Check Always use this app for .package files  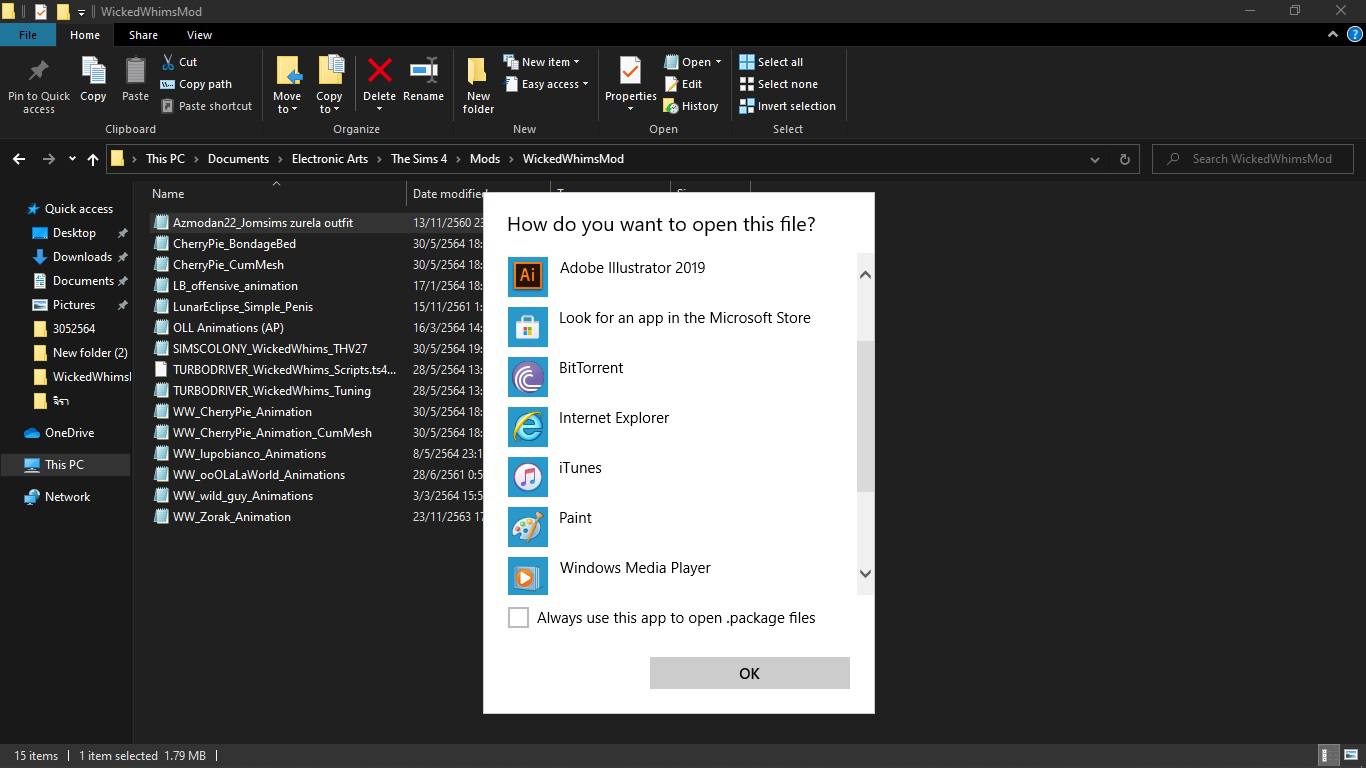tap(518, 618)
